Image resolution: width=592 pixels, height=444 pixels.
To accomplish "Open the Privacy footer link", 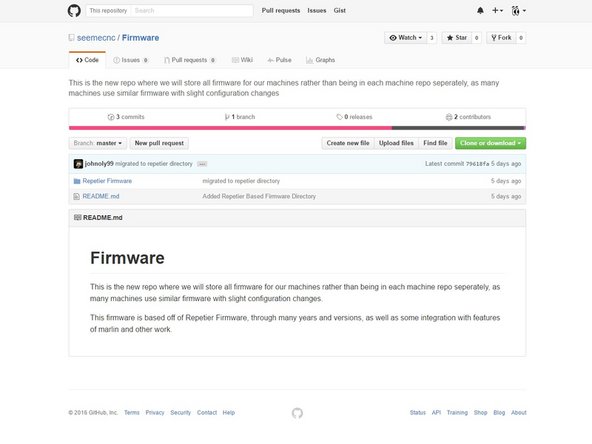I will pyautogui.click(x=155, y=413).
